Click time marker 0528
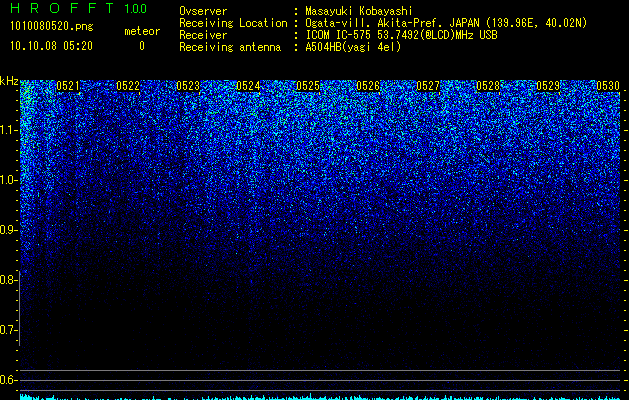This screenshot has height=400, width=629. tap(488, 86)
